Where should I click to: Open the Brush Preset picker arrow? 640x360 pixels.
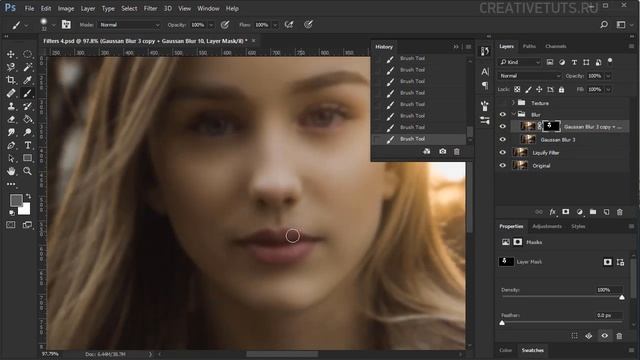click(x=53, y=25)
